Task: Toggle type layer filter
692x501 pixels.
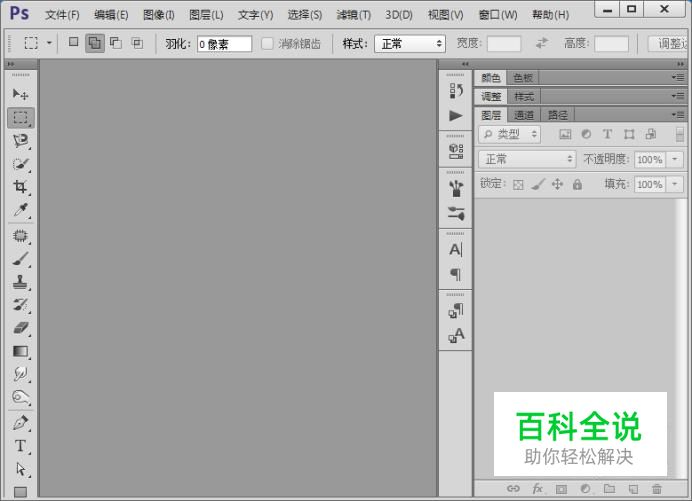Action: tap(607, 134)
